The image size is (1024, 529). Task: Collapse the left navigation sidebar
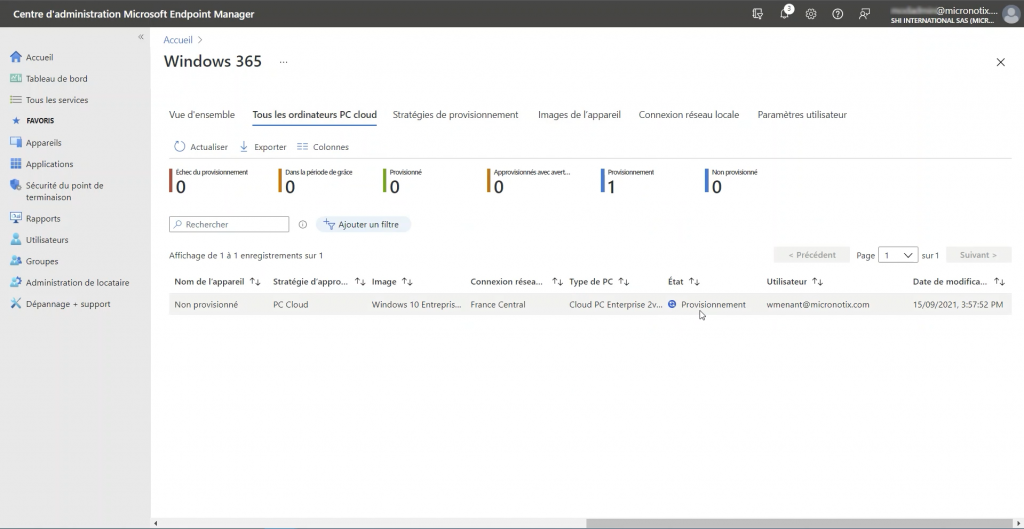tap(140, 37)
